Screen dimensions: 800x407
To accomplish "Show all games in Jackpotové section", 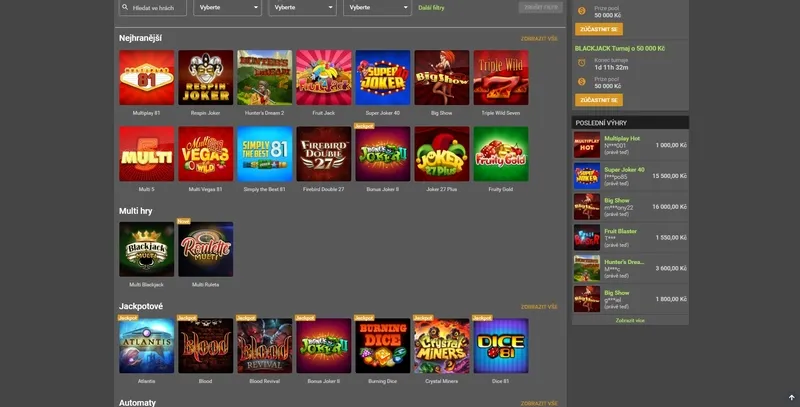I will tap(539, 307).
